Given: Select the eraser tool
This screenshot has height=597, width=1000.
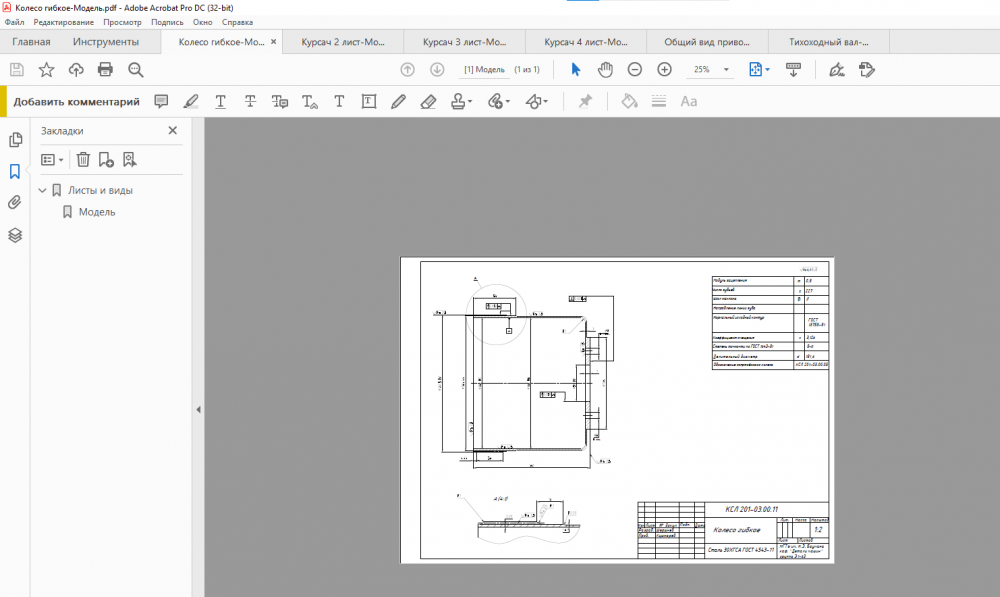Looking at the screenshot, I should pos(428,101).
